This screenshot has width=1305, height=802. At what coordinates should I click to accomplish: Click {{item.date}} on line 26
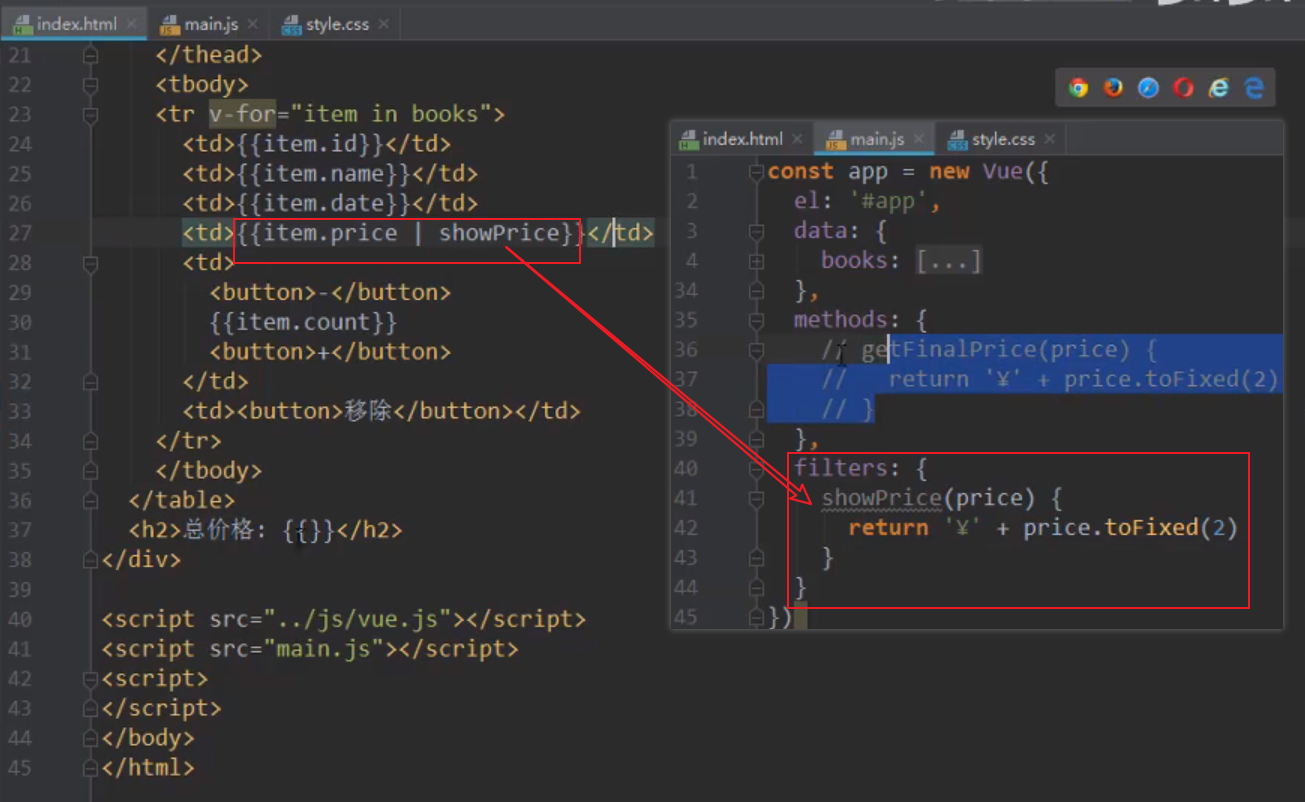coord(325,204)
